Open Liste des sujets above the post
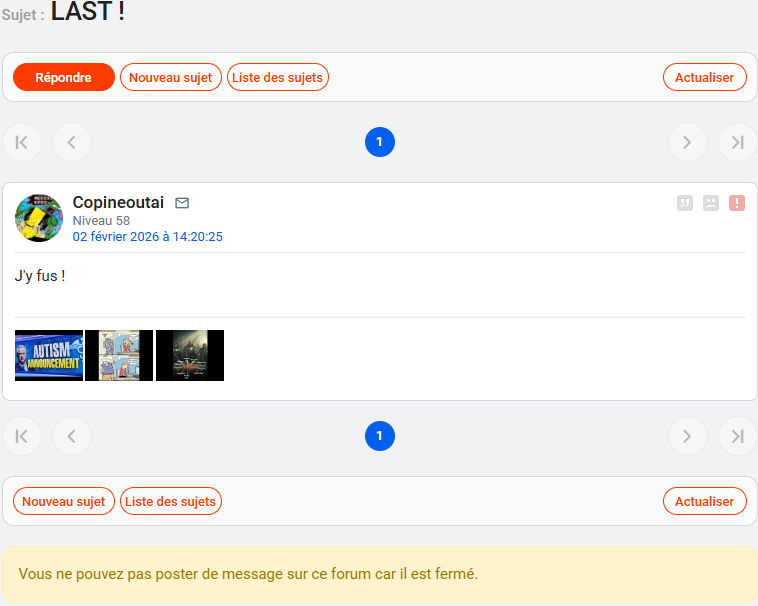This screenshot has width=758, height=606. coord(278,77)
